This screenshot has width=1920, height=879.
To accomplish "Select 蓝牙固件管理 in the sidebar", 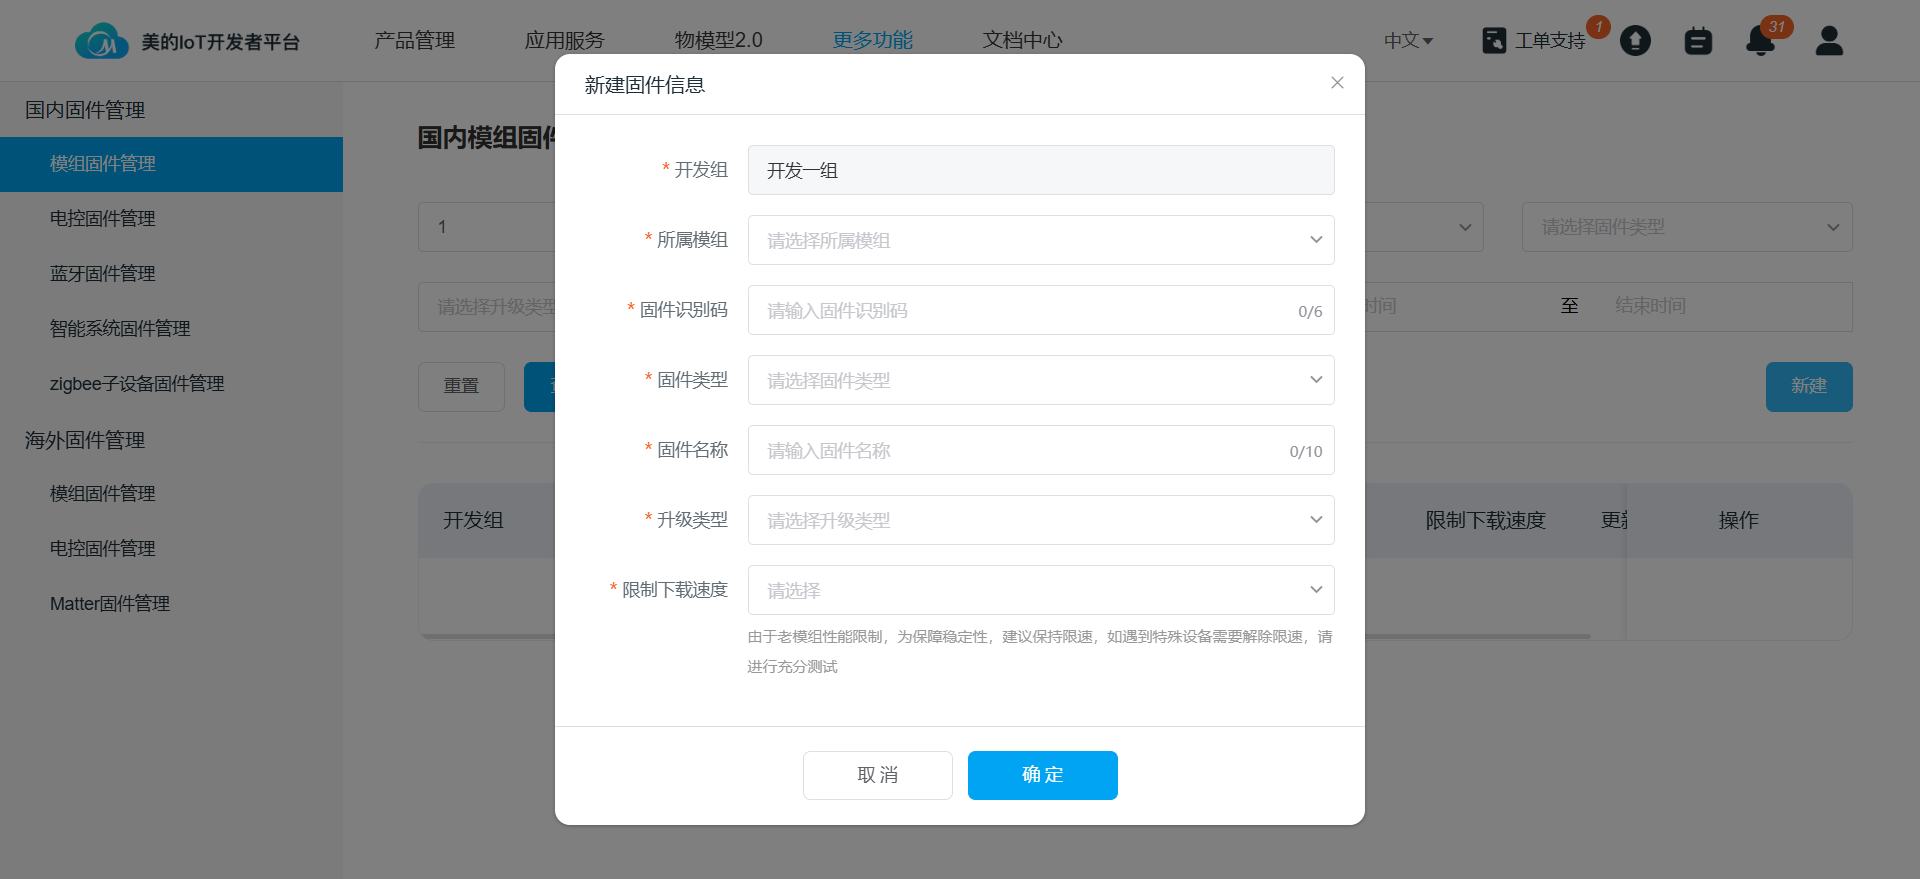I will click(103, 273).
